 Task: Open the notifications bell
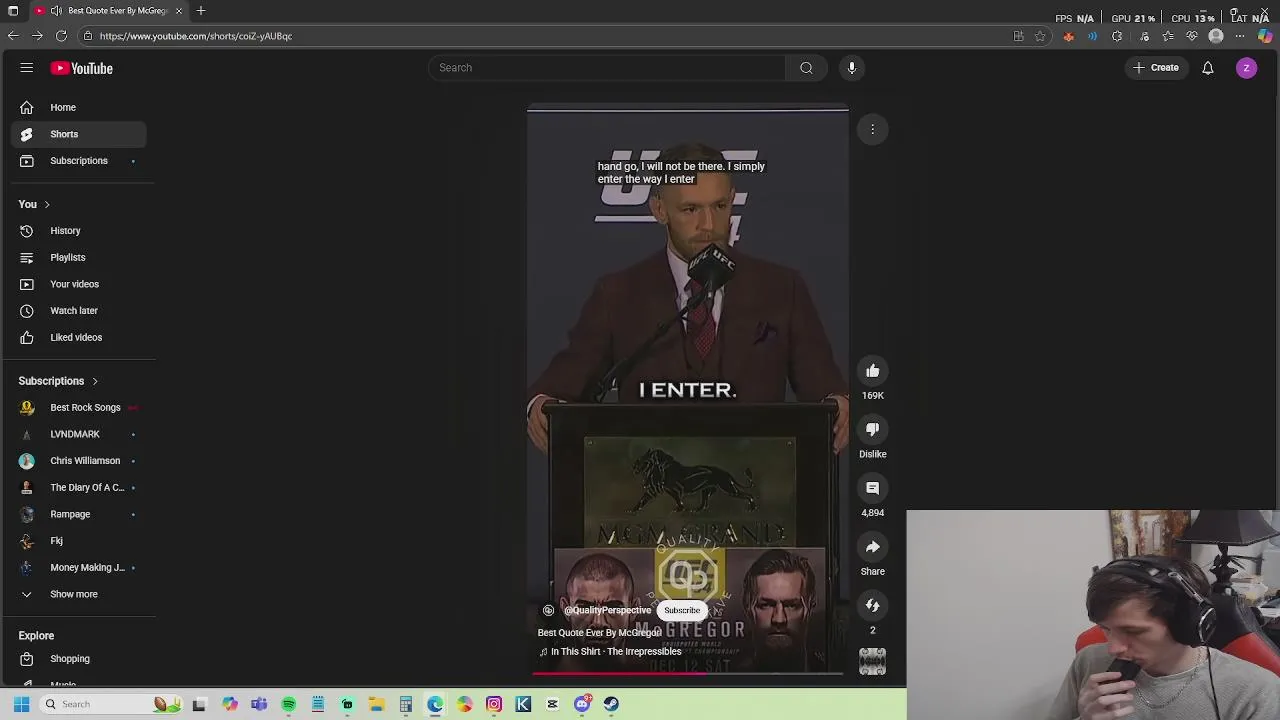(x=1208, y=68)
